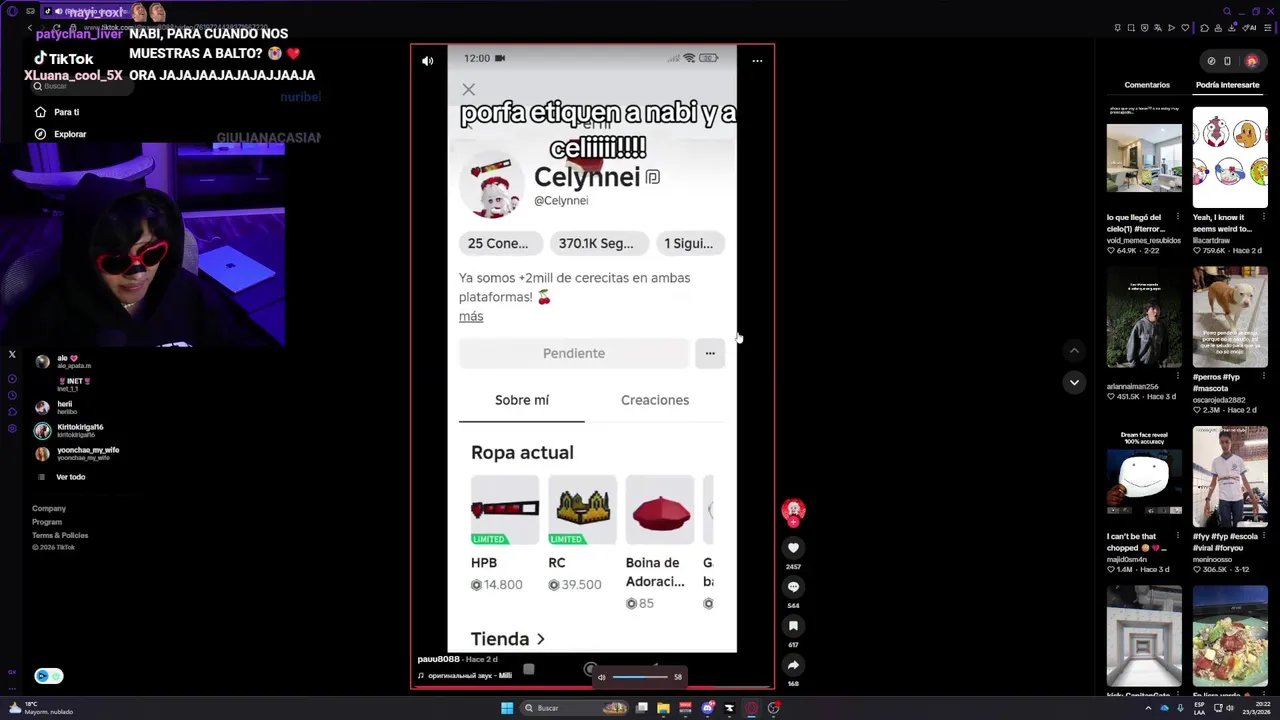
Task: Click the browser snapshot capture icon
Action: click(1131, 28)
